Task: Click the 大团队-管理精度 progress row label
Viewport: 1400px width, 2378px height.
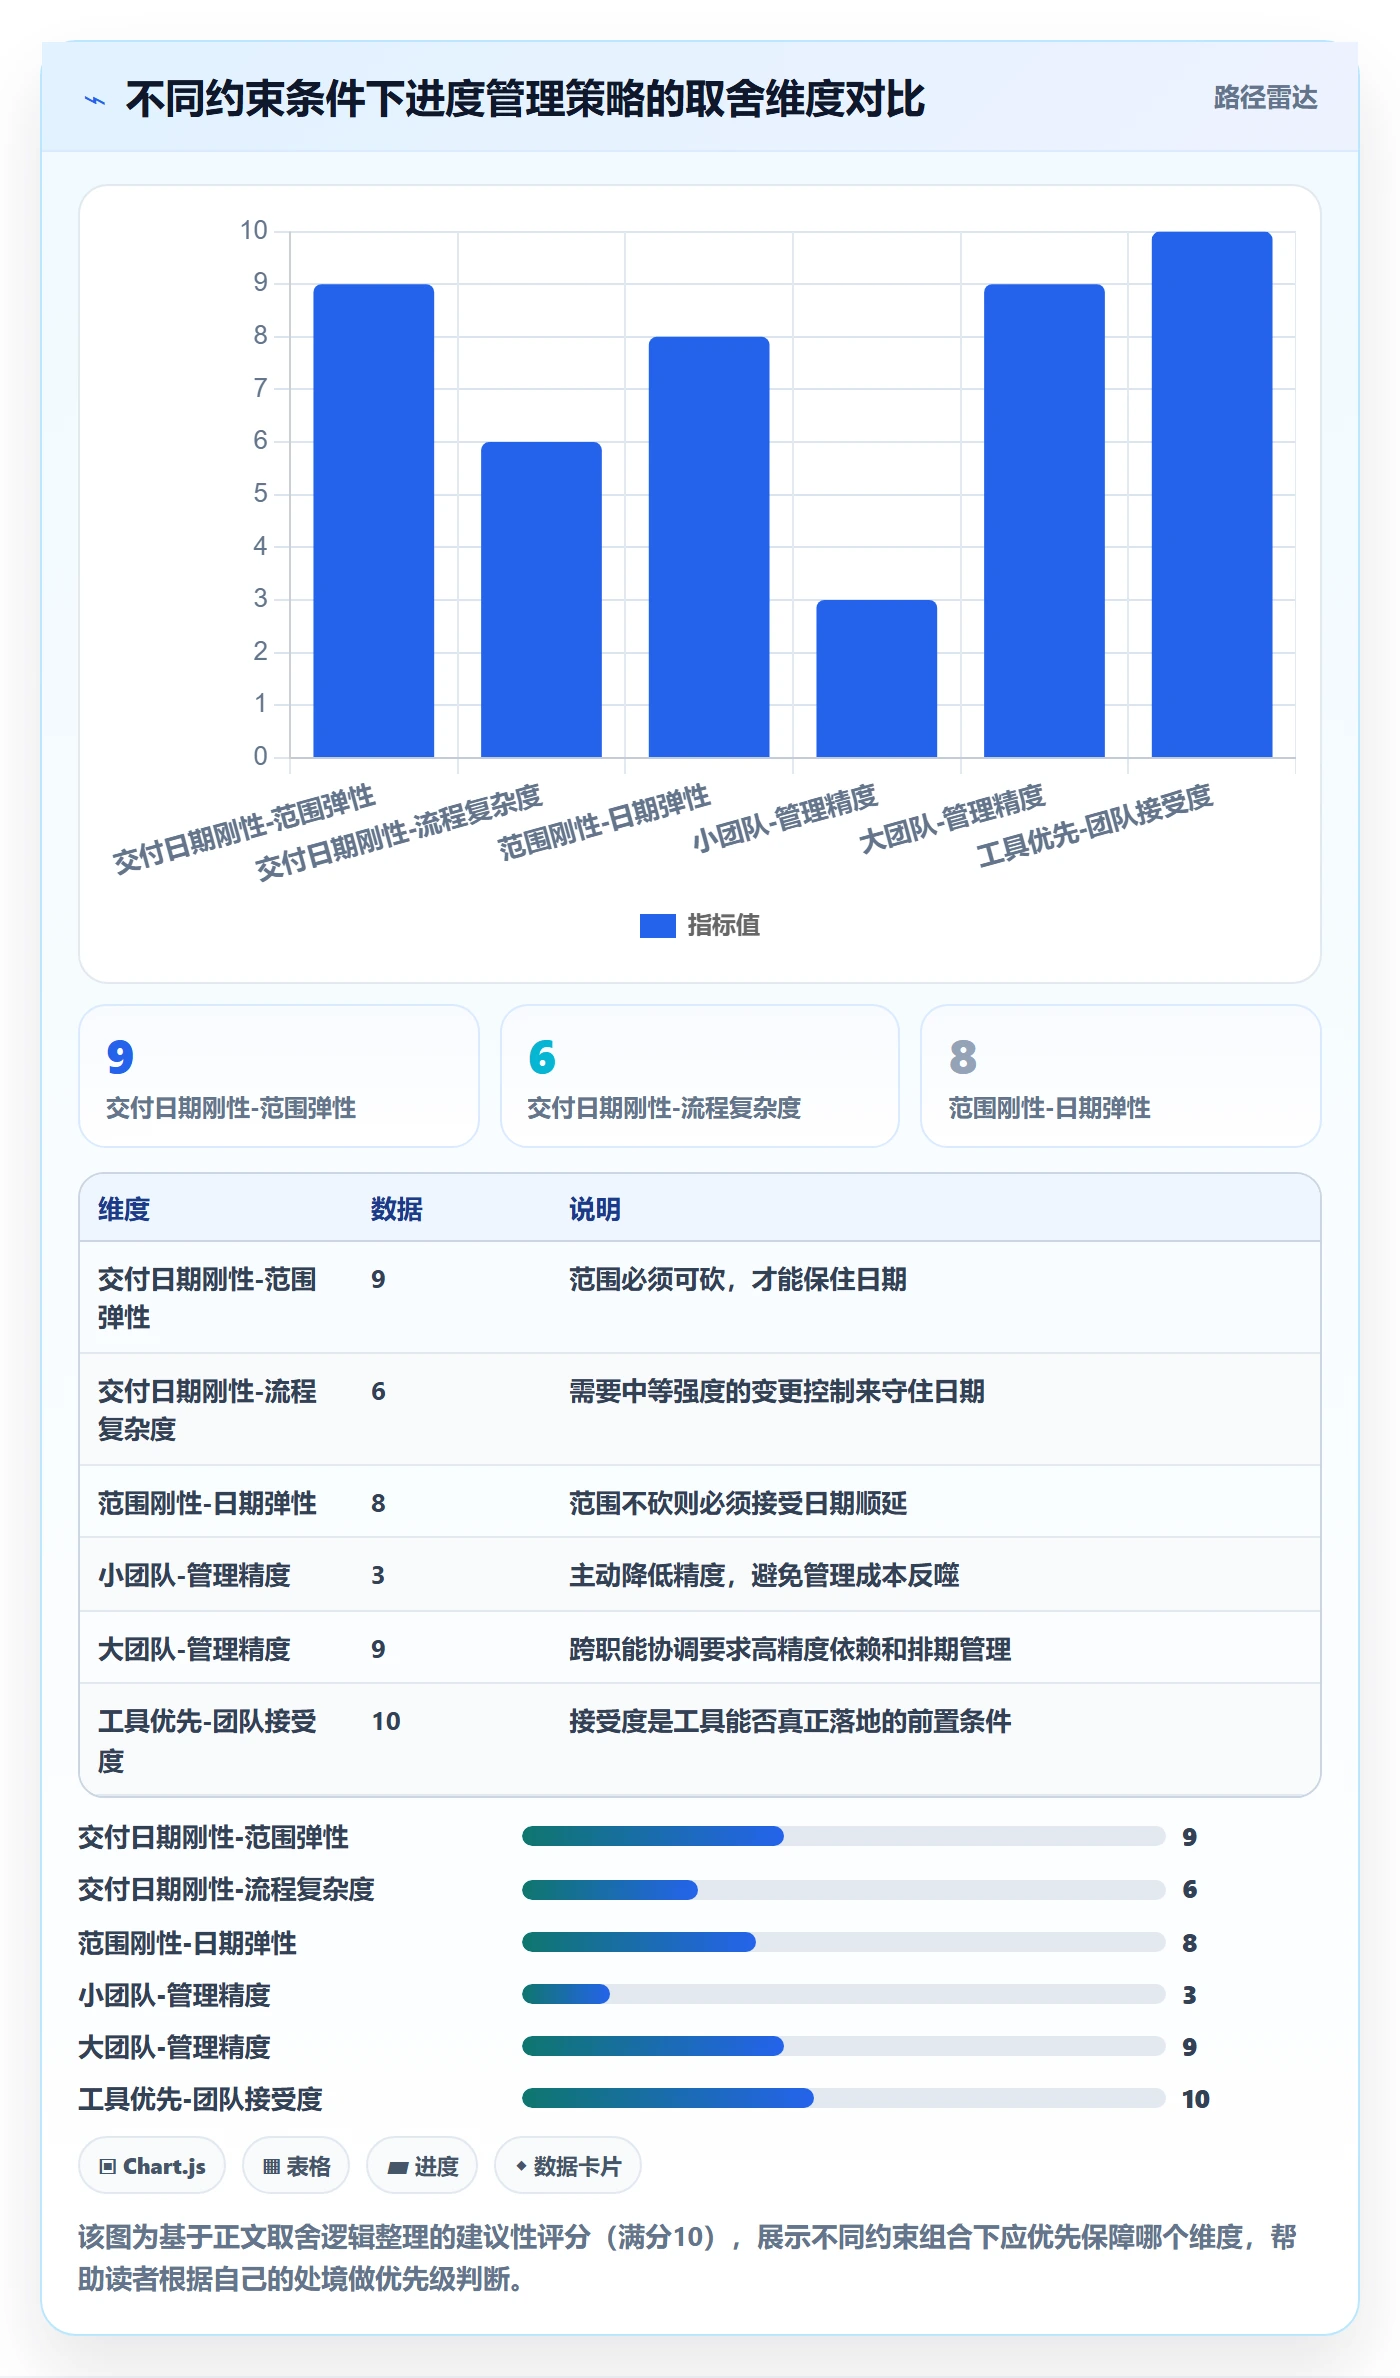Action: [174, 2047]
